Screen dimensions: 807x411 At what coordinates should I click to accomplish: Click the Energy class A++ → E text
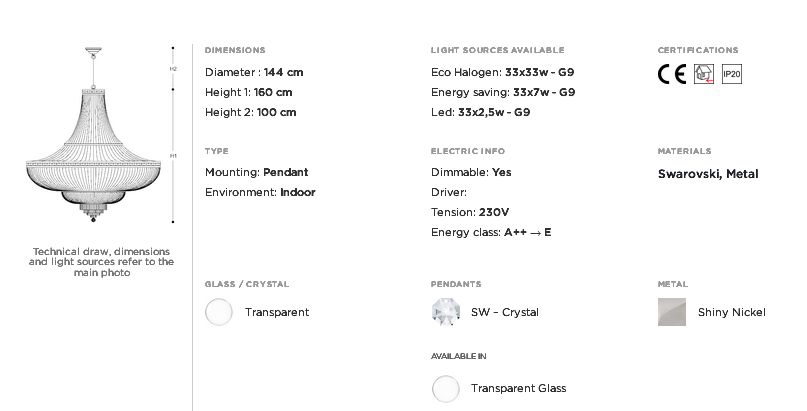491,233
